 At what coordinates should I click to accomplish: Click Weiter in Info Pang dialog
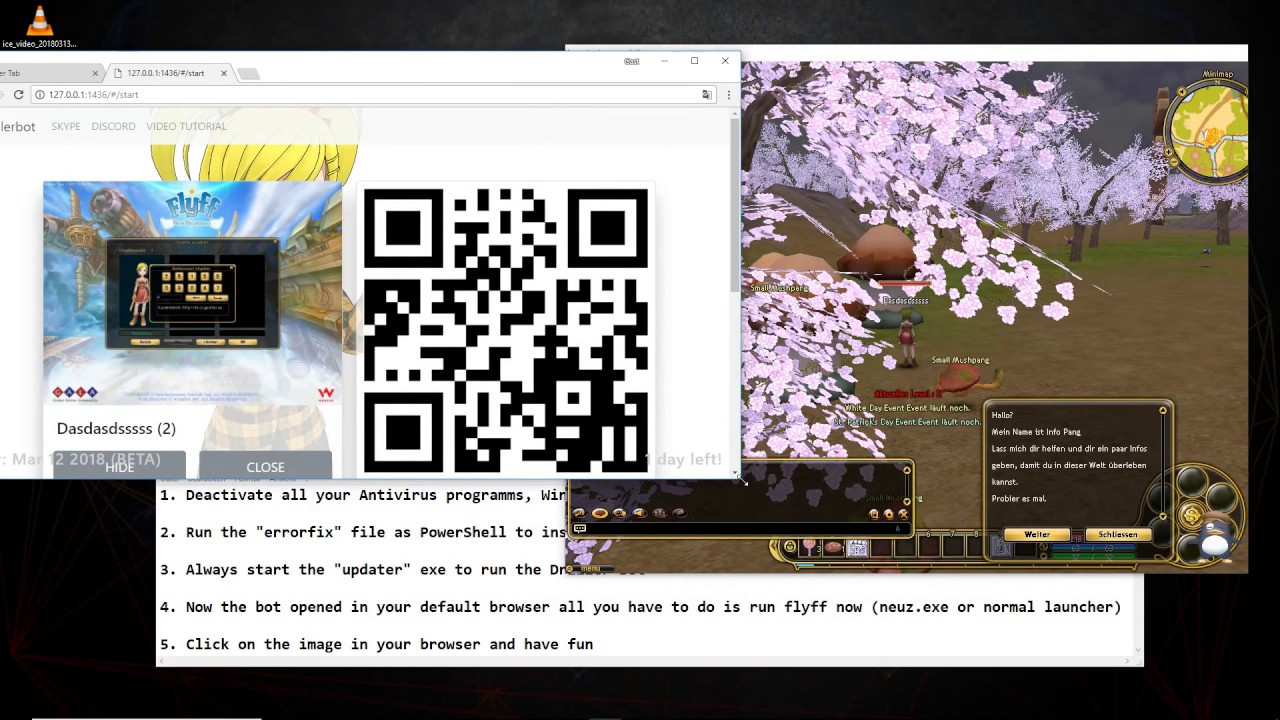tap(1037, 534)
